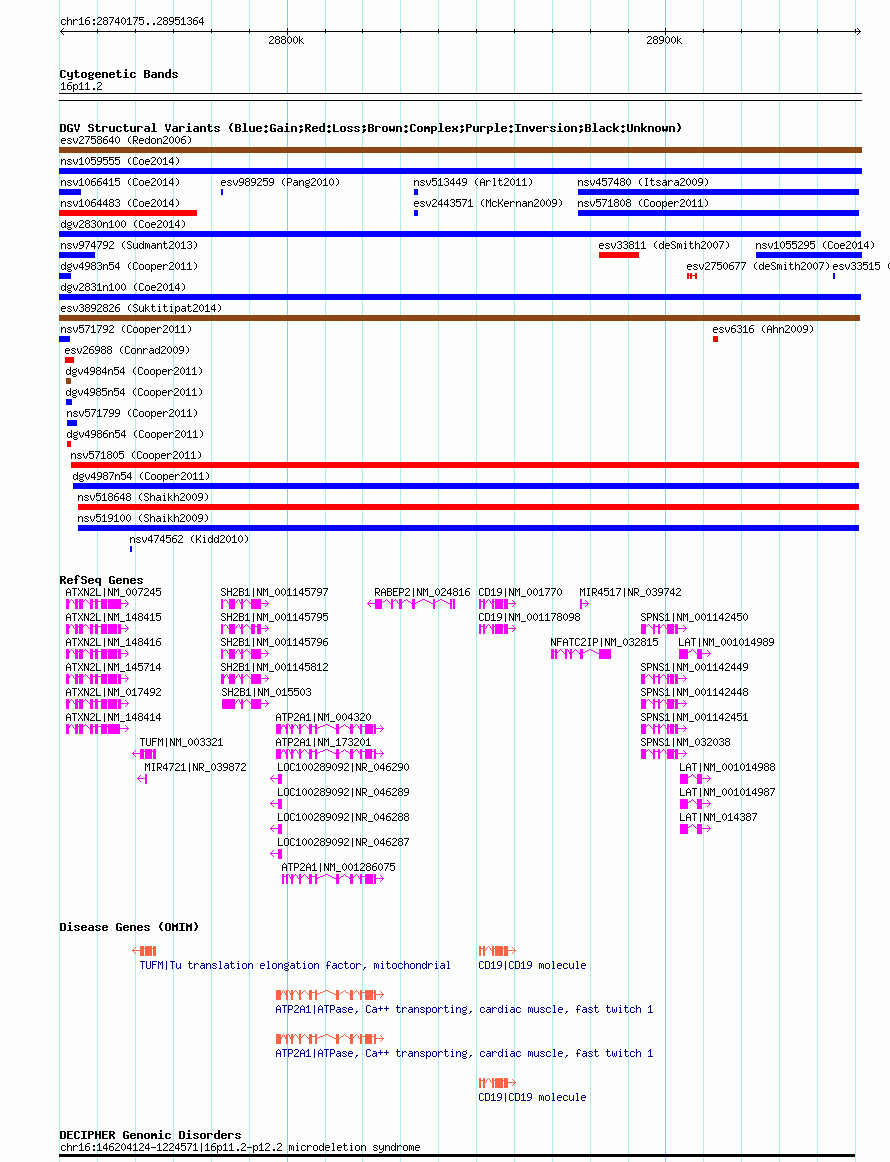The image size is (890, 1162).
Task: Select MIR4517|NR_039742 microRNA glyph
Action: tap(584, 604)
